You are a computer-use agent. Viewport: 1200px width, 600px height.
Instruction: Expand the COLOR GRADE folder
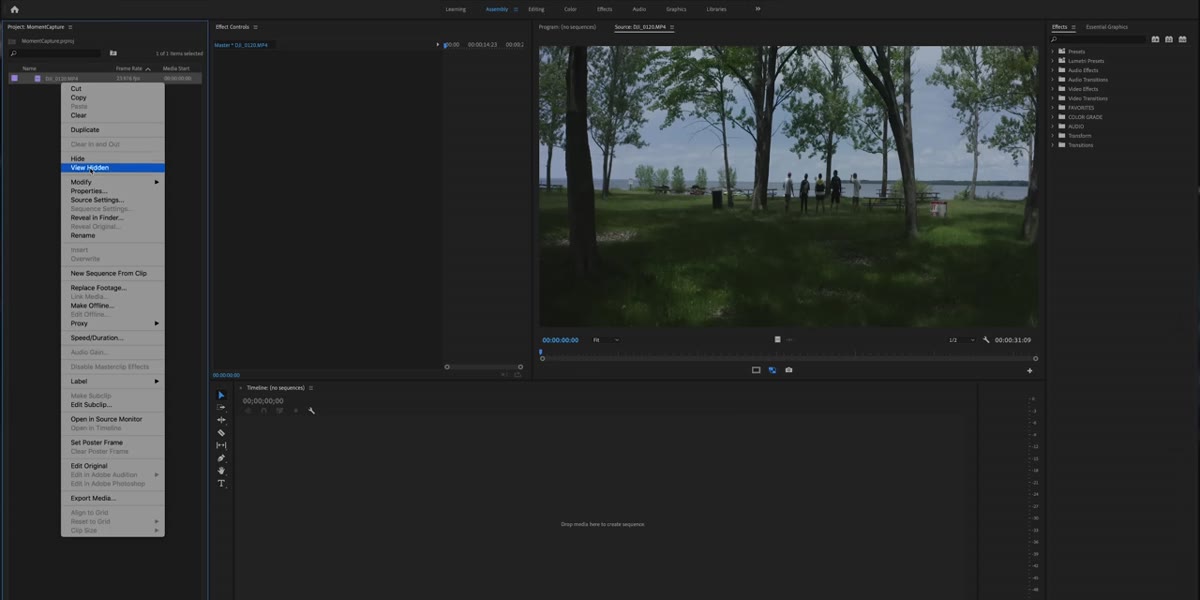(x=1052, y=117)
